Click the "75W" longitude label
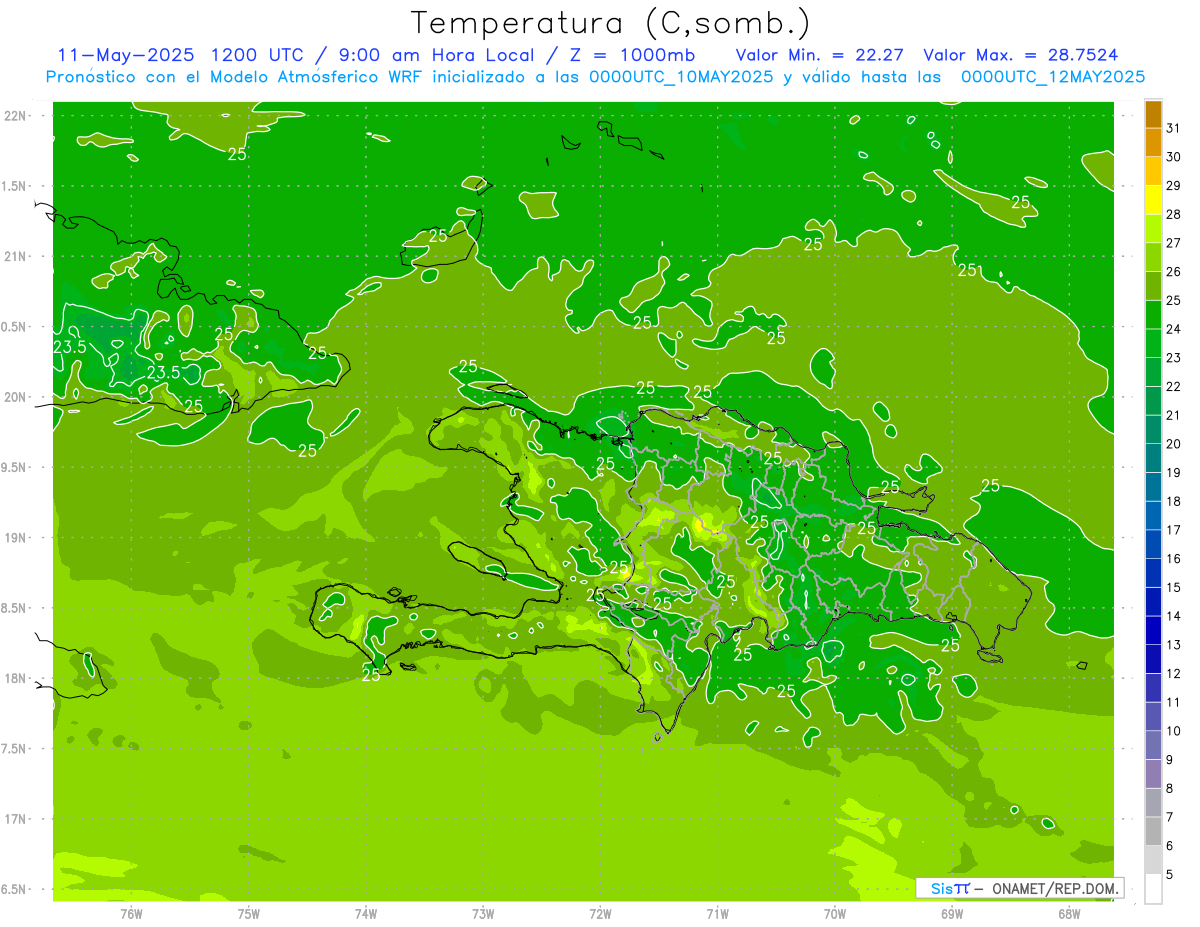Viewport: 1200px width, 927px height. [x=248, y=913]
